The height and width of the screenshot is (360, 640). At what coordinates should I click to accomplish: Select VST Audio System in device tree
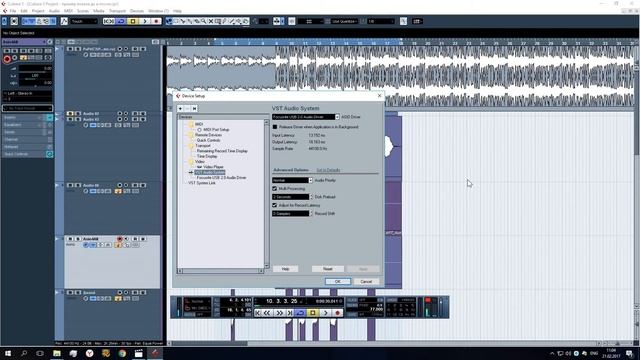coord(210,172)
